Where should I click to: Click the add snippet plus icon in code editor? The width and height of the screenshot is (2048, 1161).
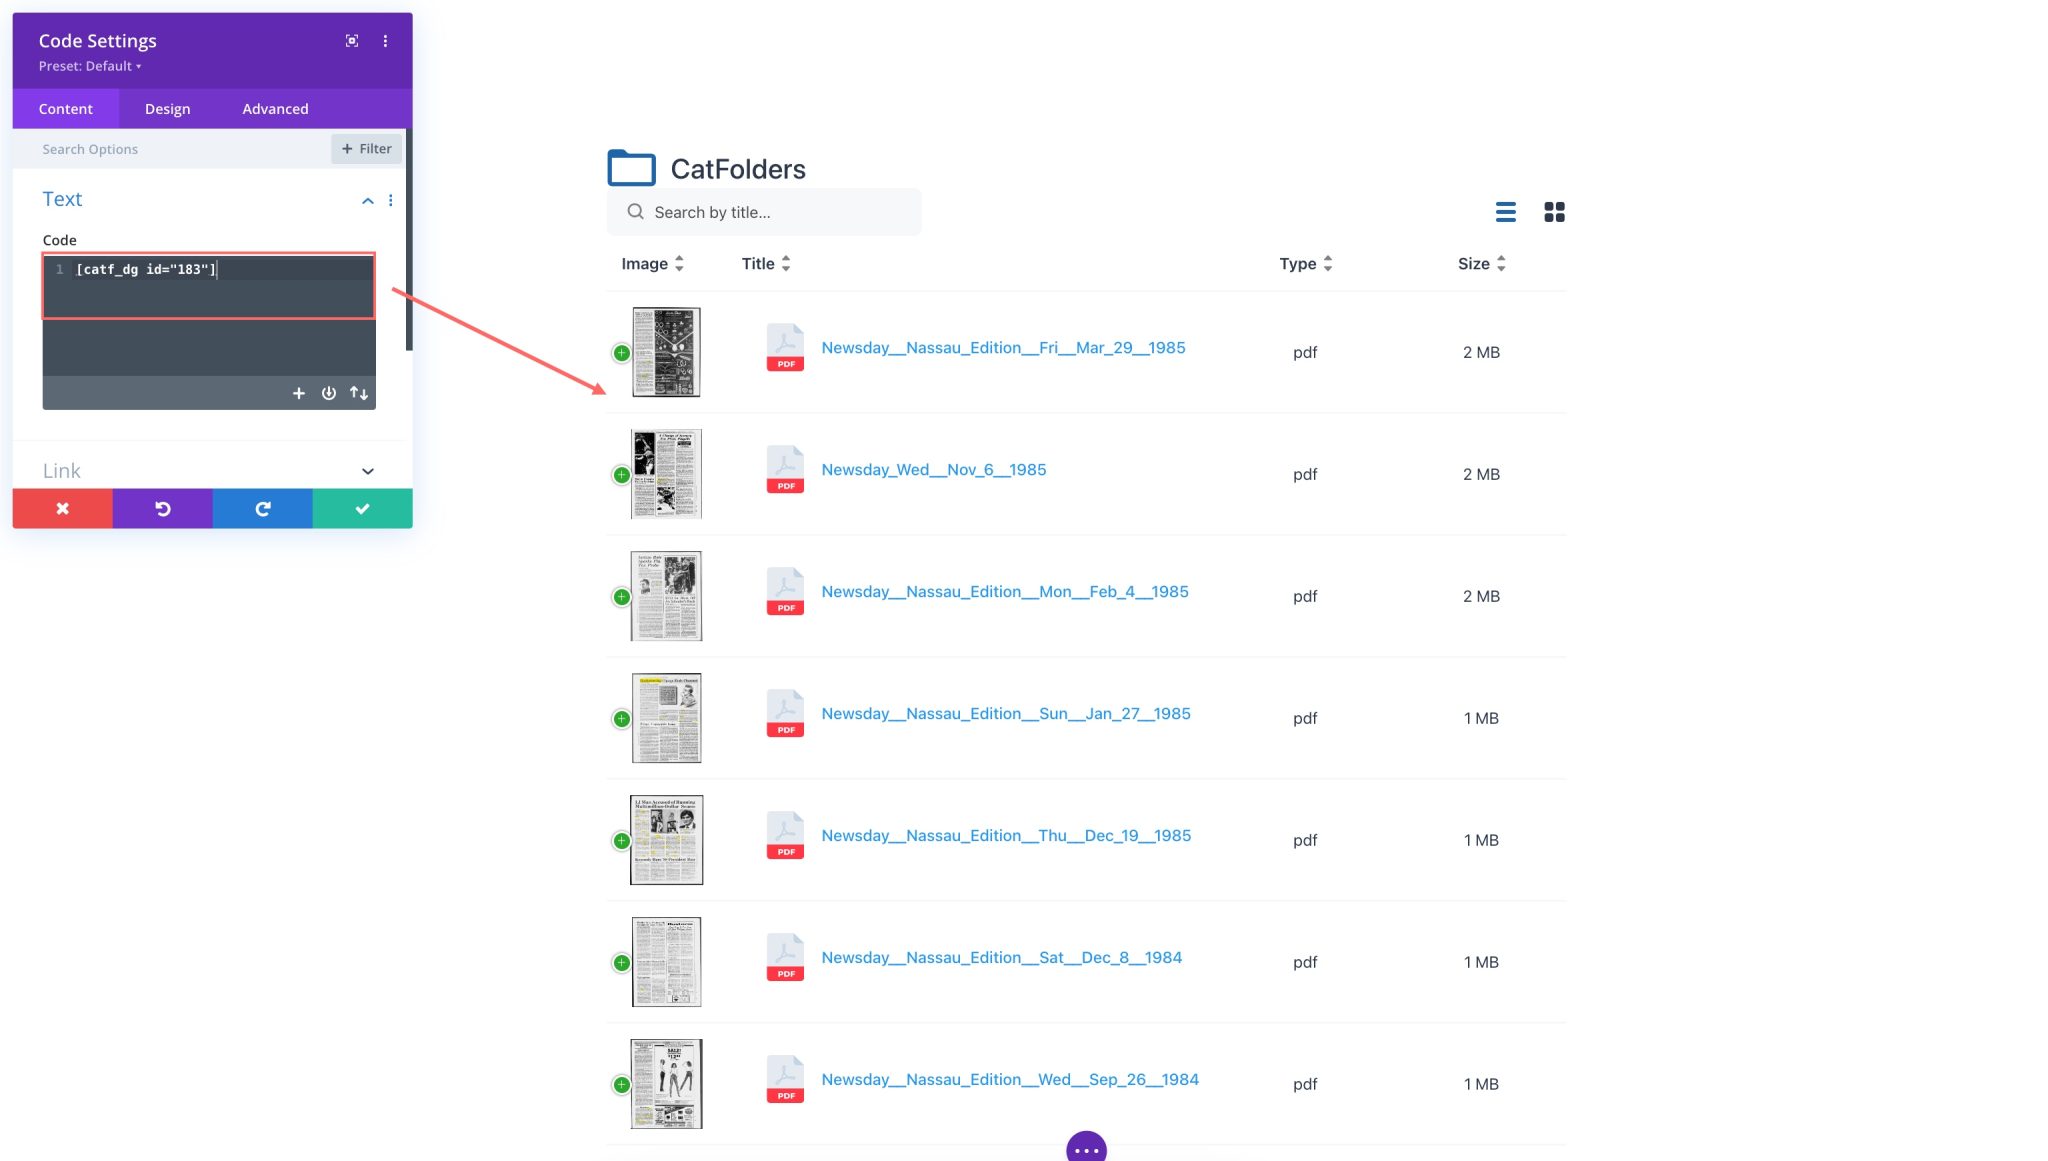[298, 393]
